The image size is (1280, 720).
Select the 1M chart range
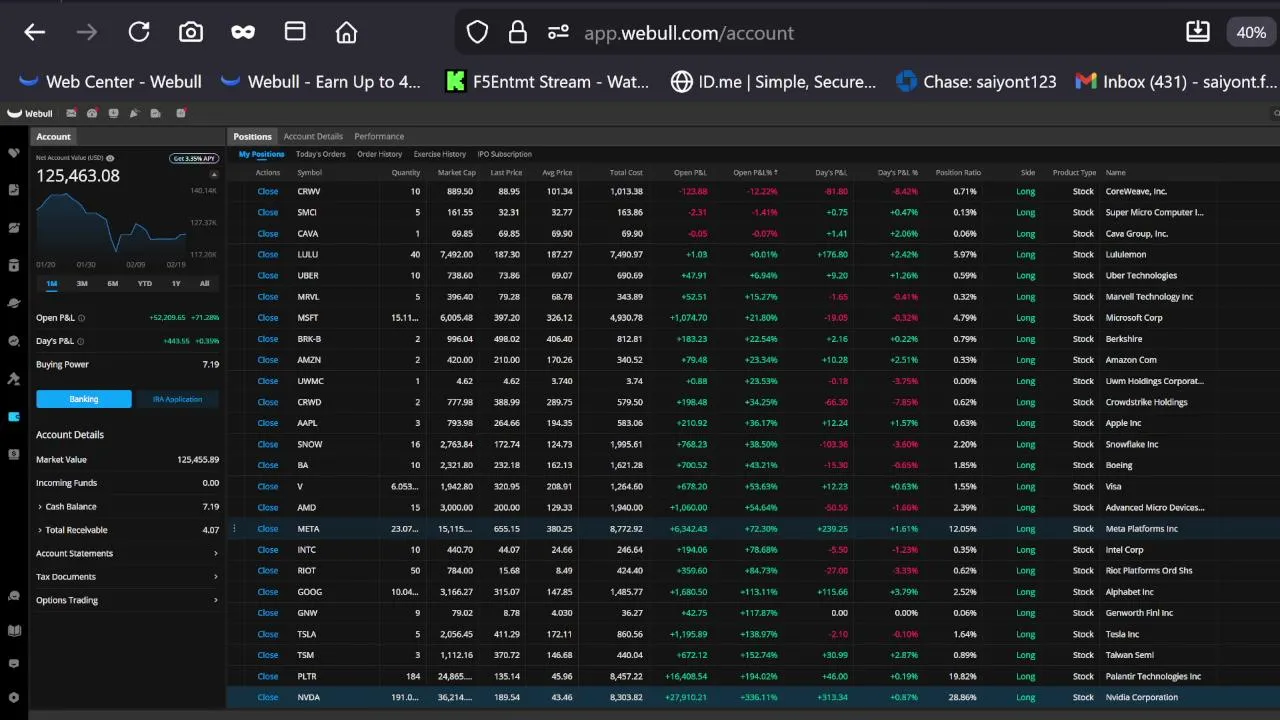click(x=52, y=283)
